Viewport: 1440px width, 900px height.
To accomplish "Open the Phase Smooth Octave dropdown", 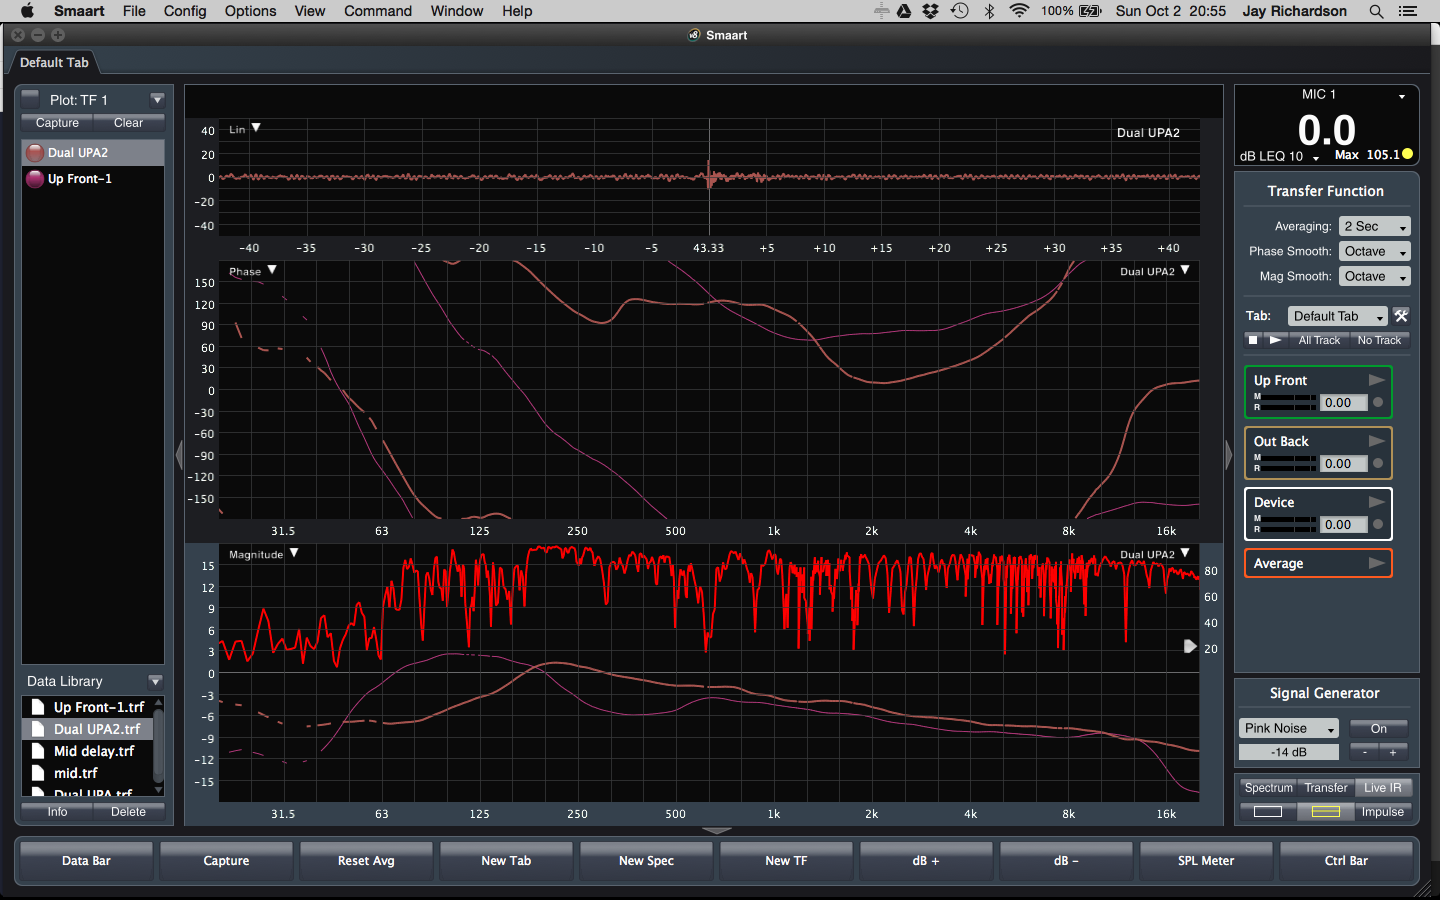I will click(1374, 251).
